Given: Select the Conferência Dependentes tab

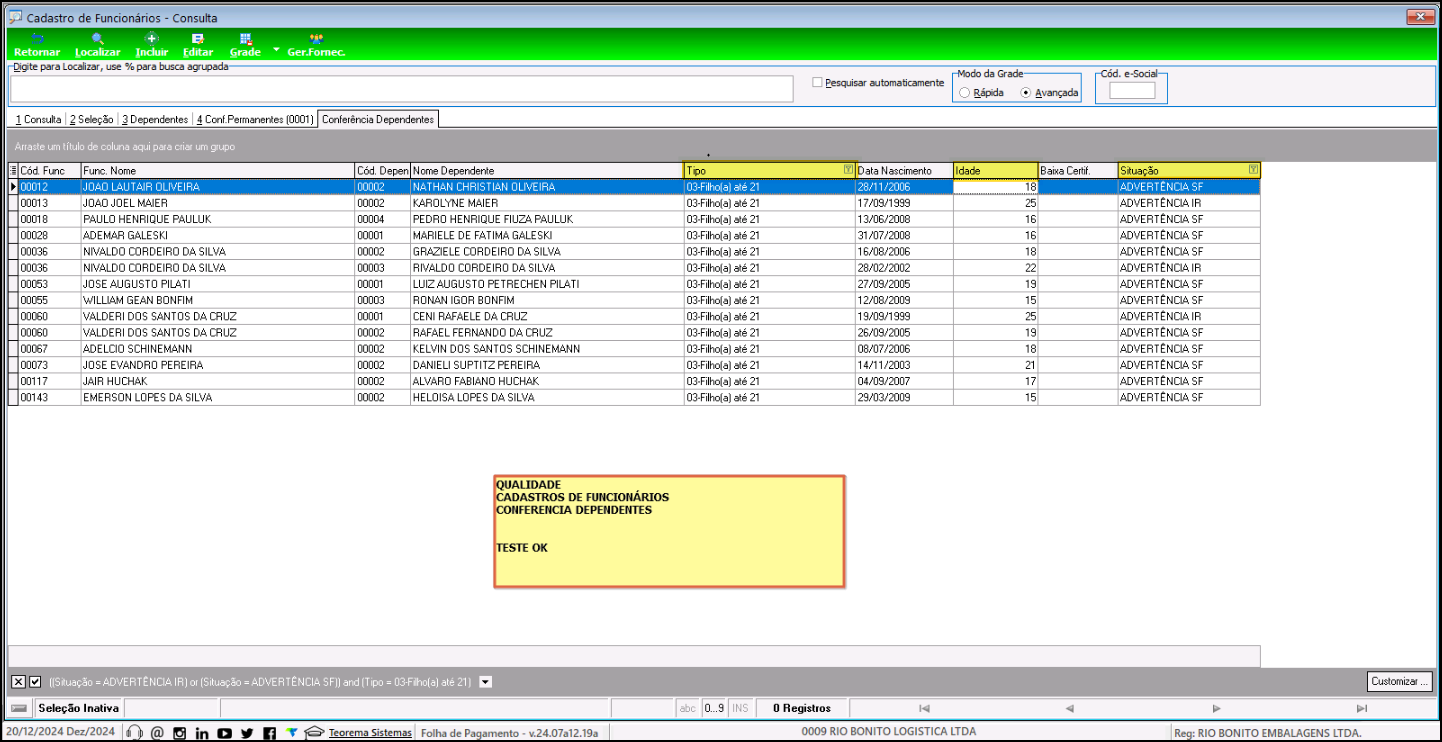Looking at the screenshot, I should pyautogui.click(x=378, y=119).
